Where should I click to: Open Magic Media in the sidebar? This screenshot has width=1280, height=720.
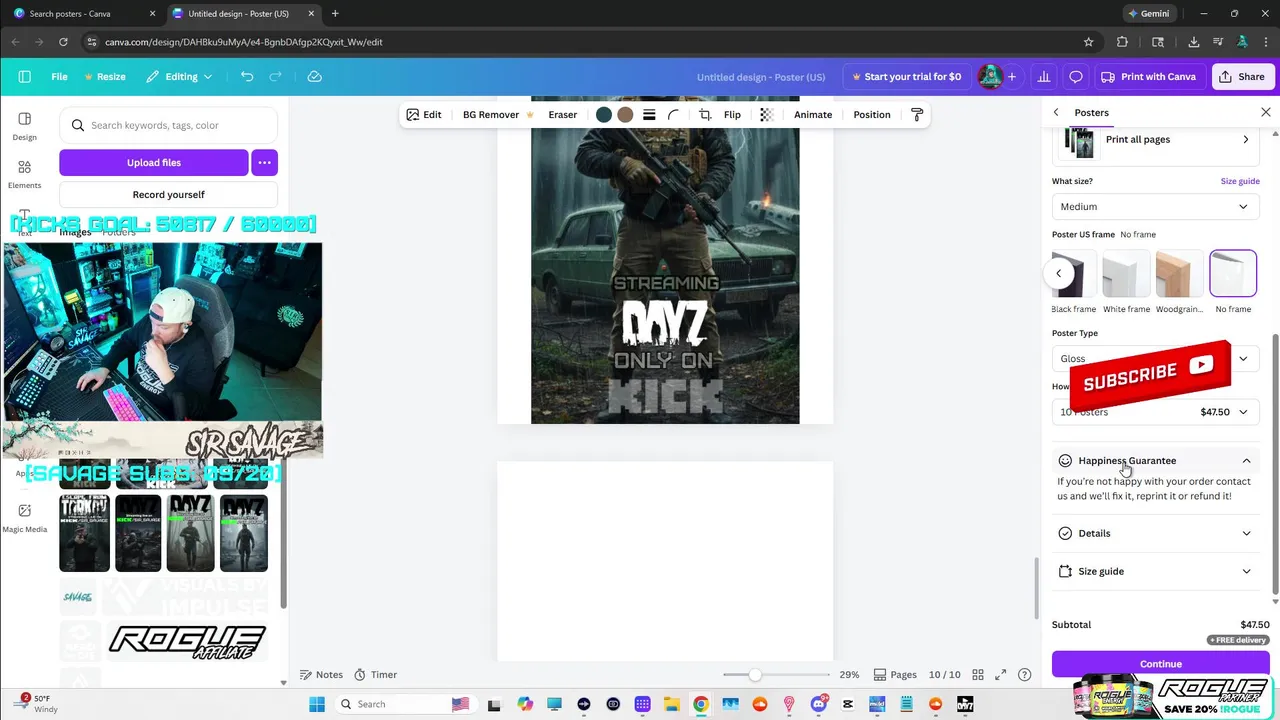(x=24, y=518)
